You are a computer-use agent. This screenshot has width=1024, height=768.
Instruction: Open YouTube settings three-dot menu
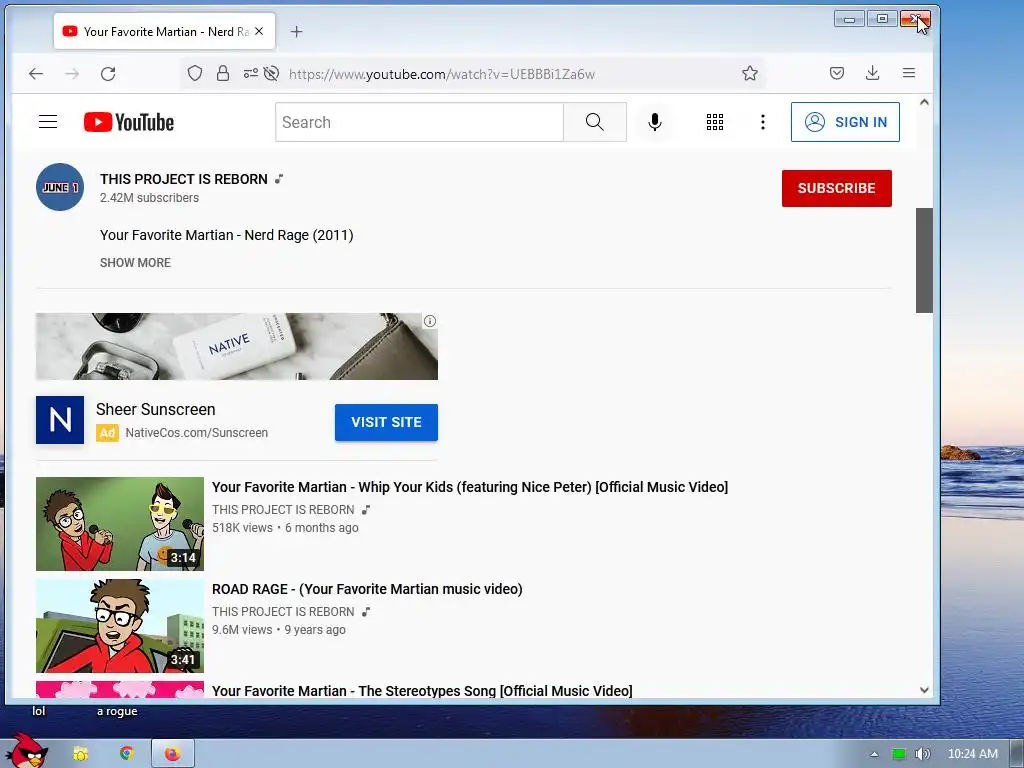[763, 122]
